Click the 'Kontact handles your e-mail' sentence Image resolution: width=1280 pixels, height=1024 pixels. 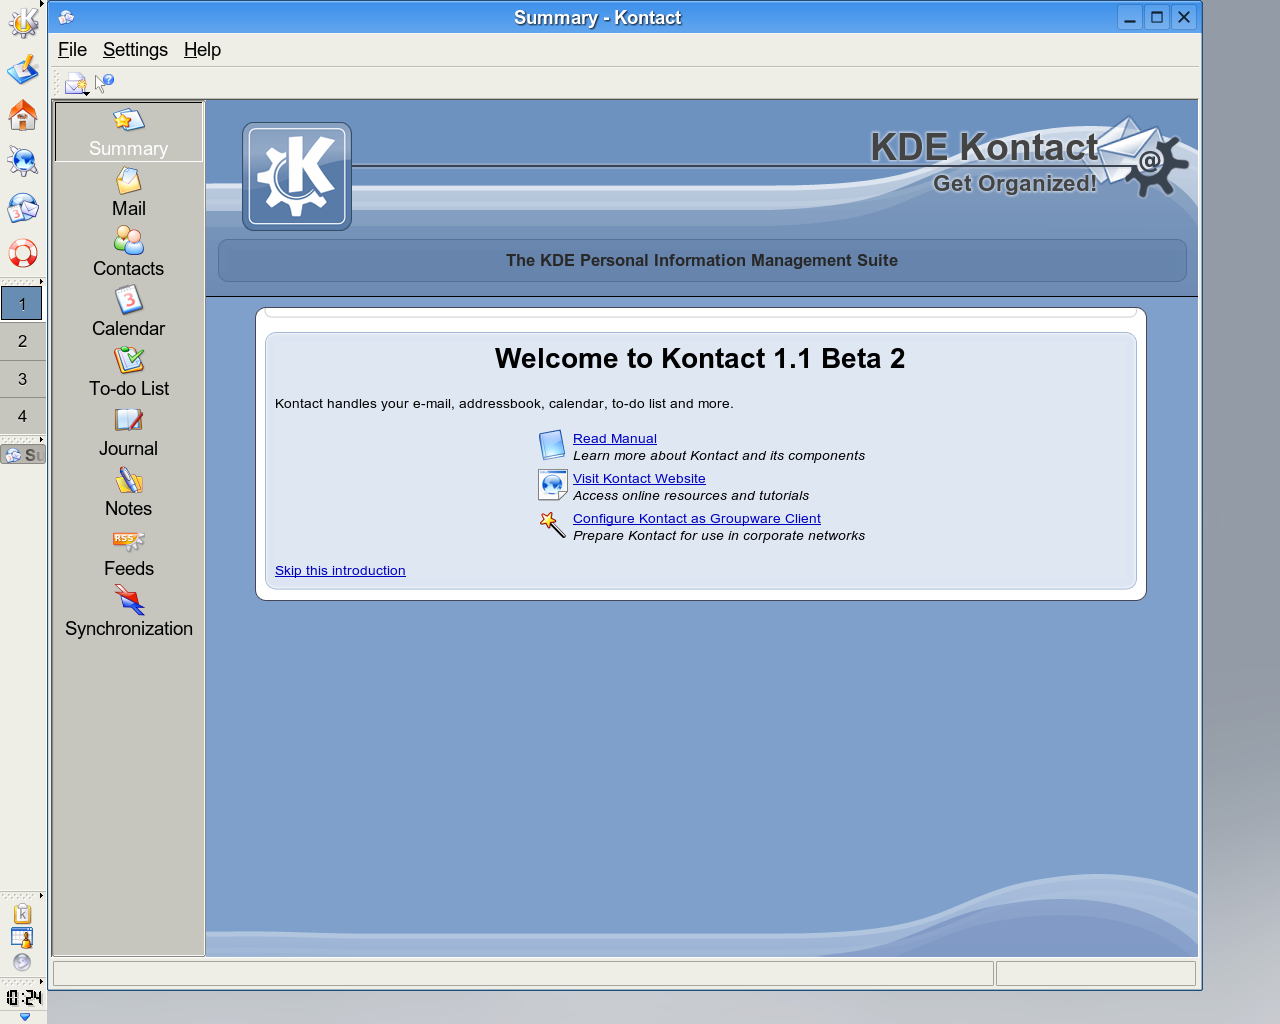[504, 403]
